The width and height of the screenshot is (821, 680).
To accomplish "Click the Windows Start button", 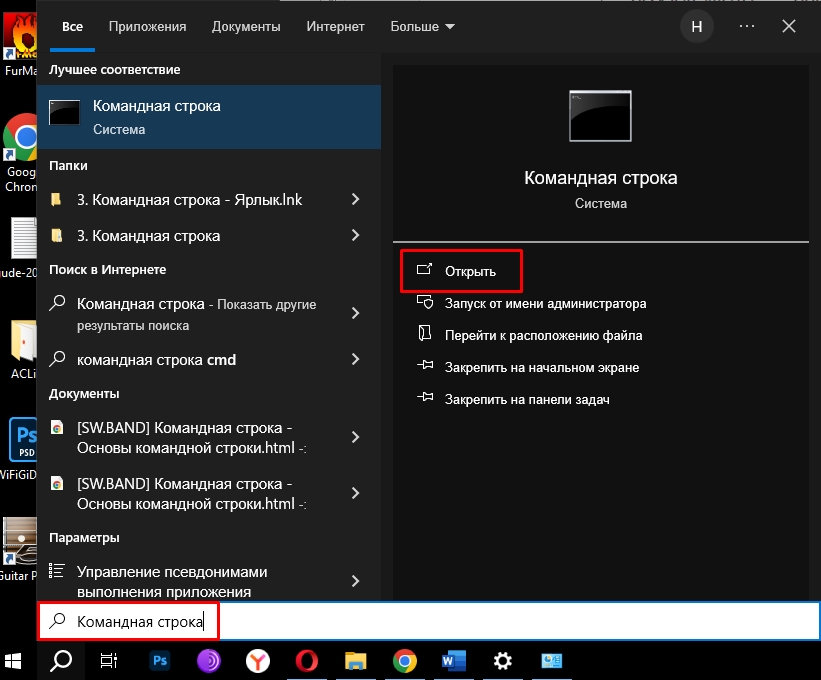I will [x=14, y=660].
